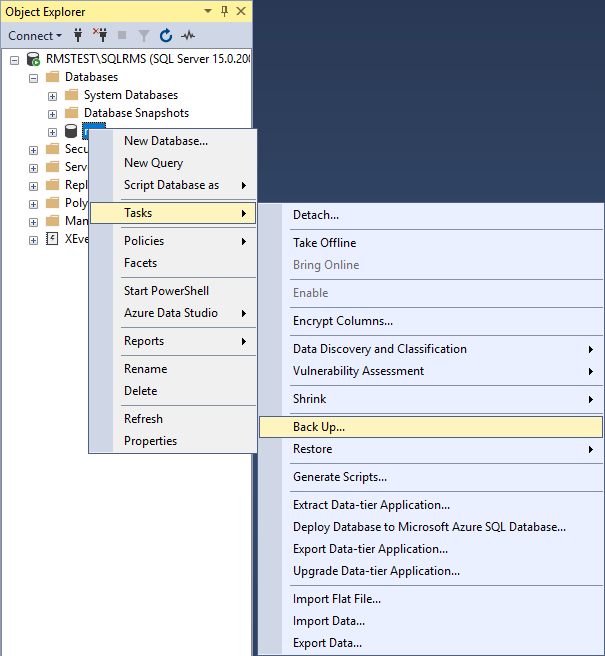Choose Extract Data-tier Application...
This screenshot has width=605, height=656.
point(431,505)
